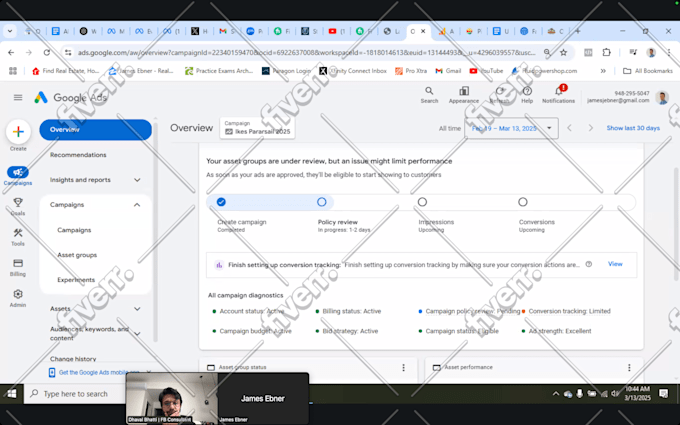680x425 pixels.
Task: Click the Windows search box Type here to search
Action: [75, 394]
